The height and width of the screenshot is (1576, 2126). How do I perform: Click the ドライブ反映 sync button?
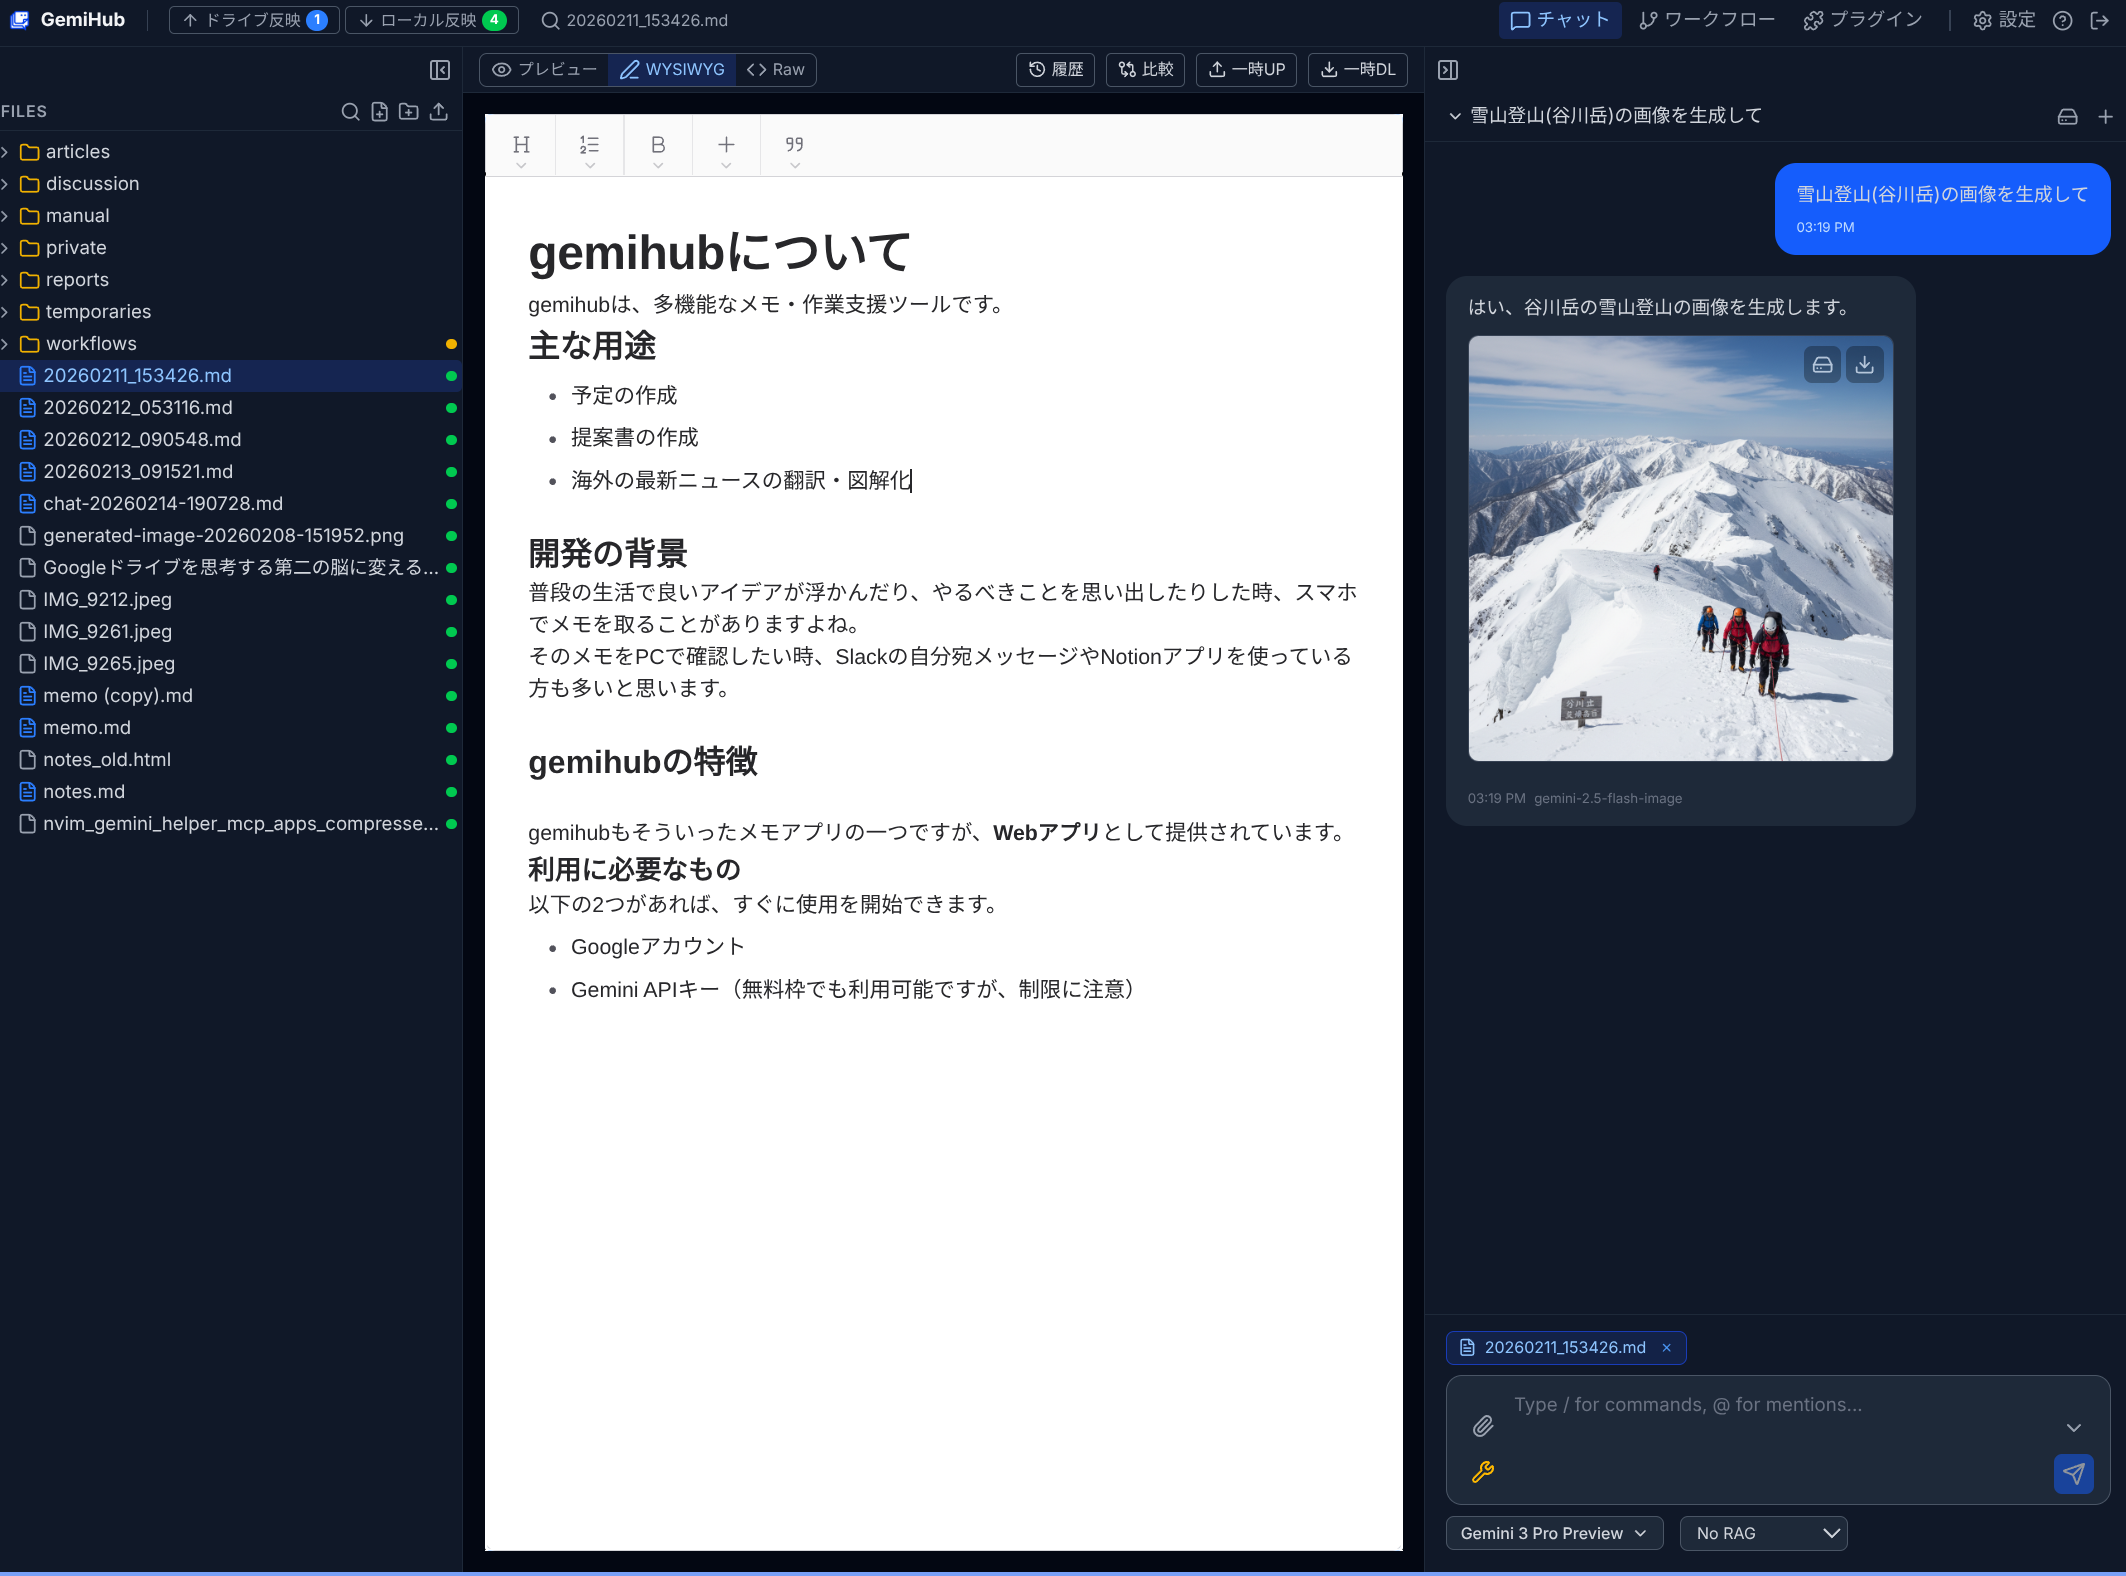(x=253, y=19)
